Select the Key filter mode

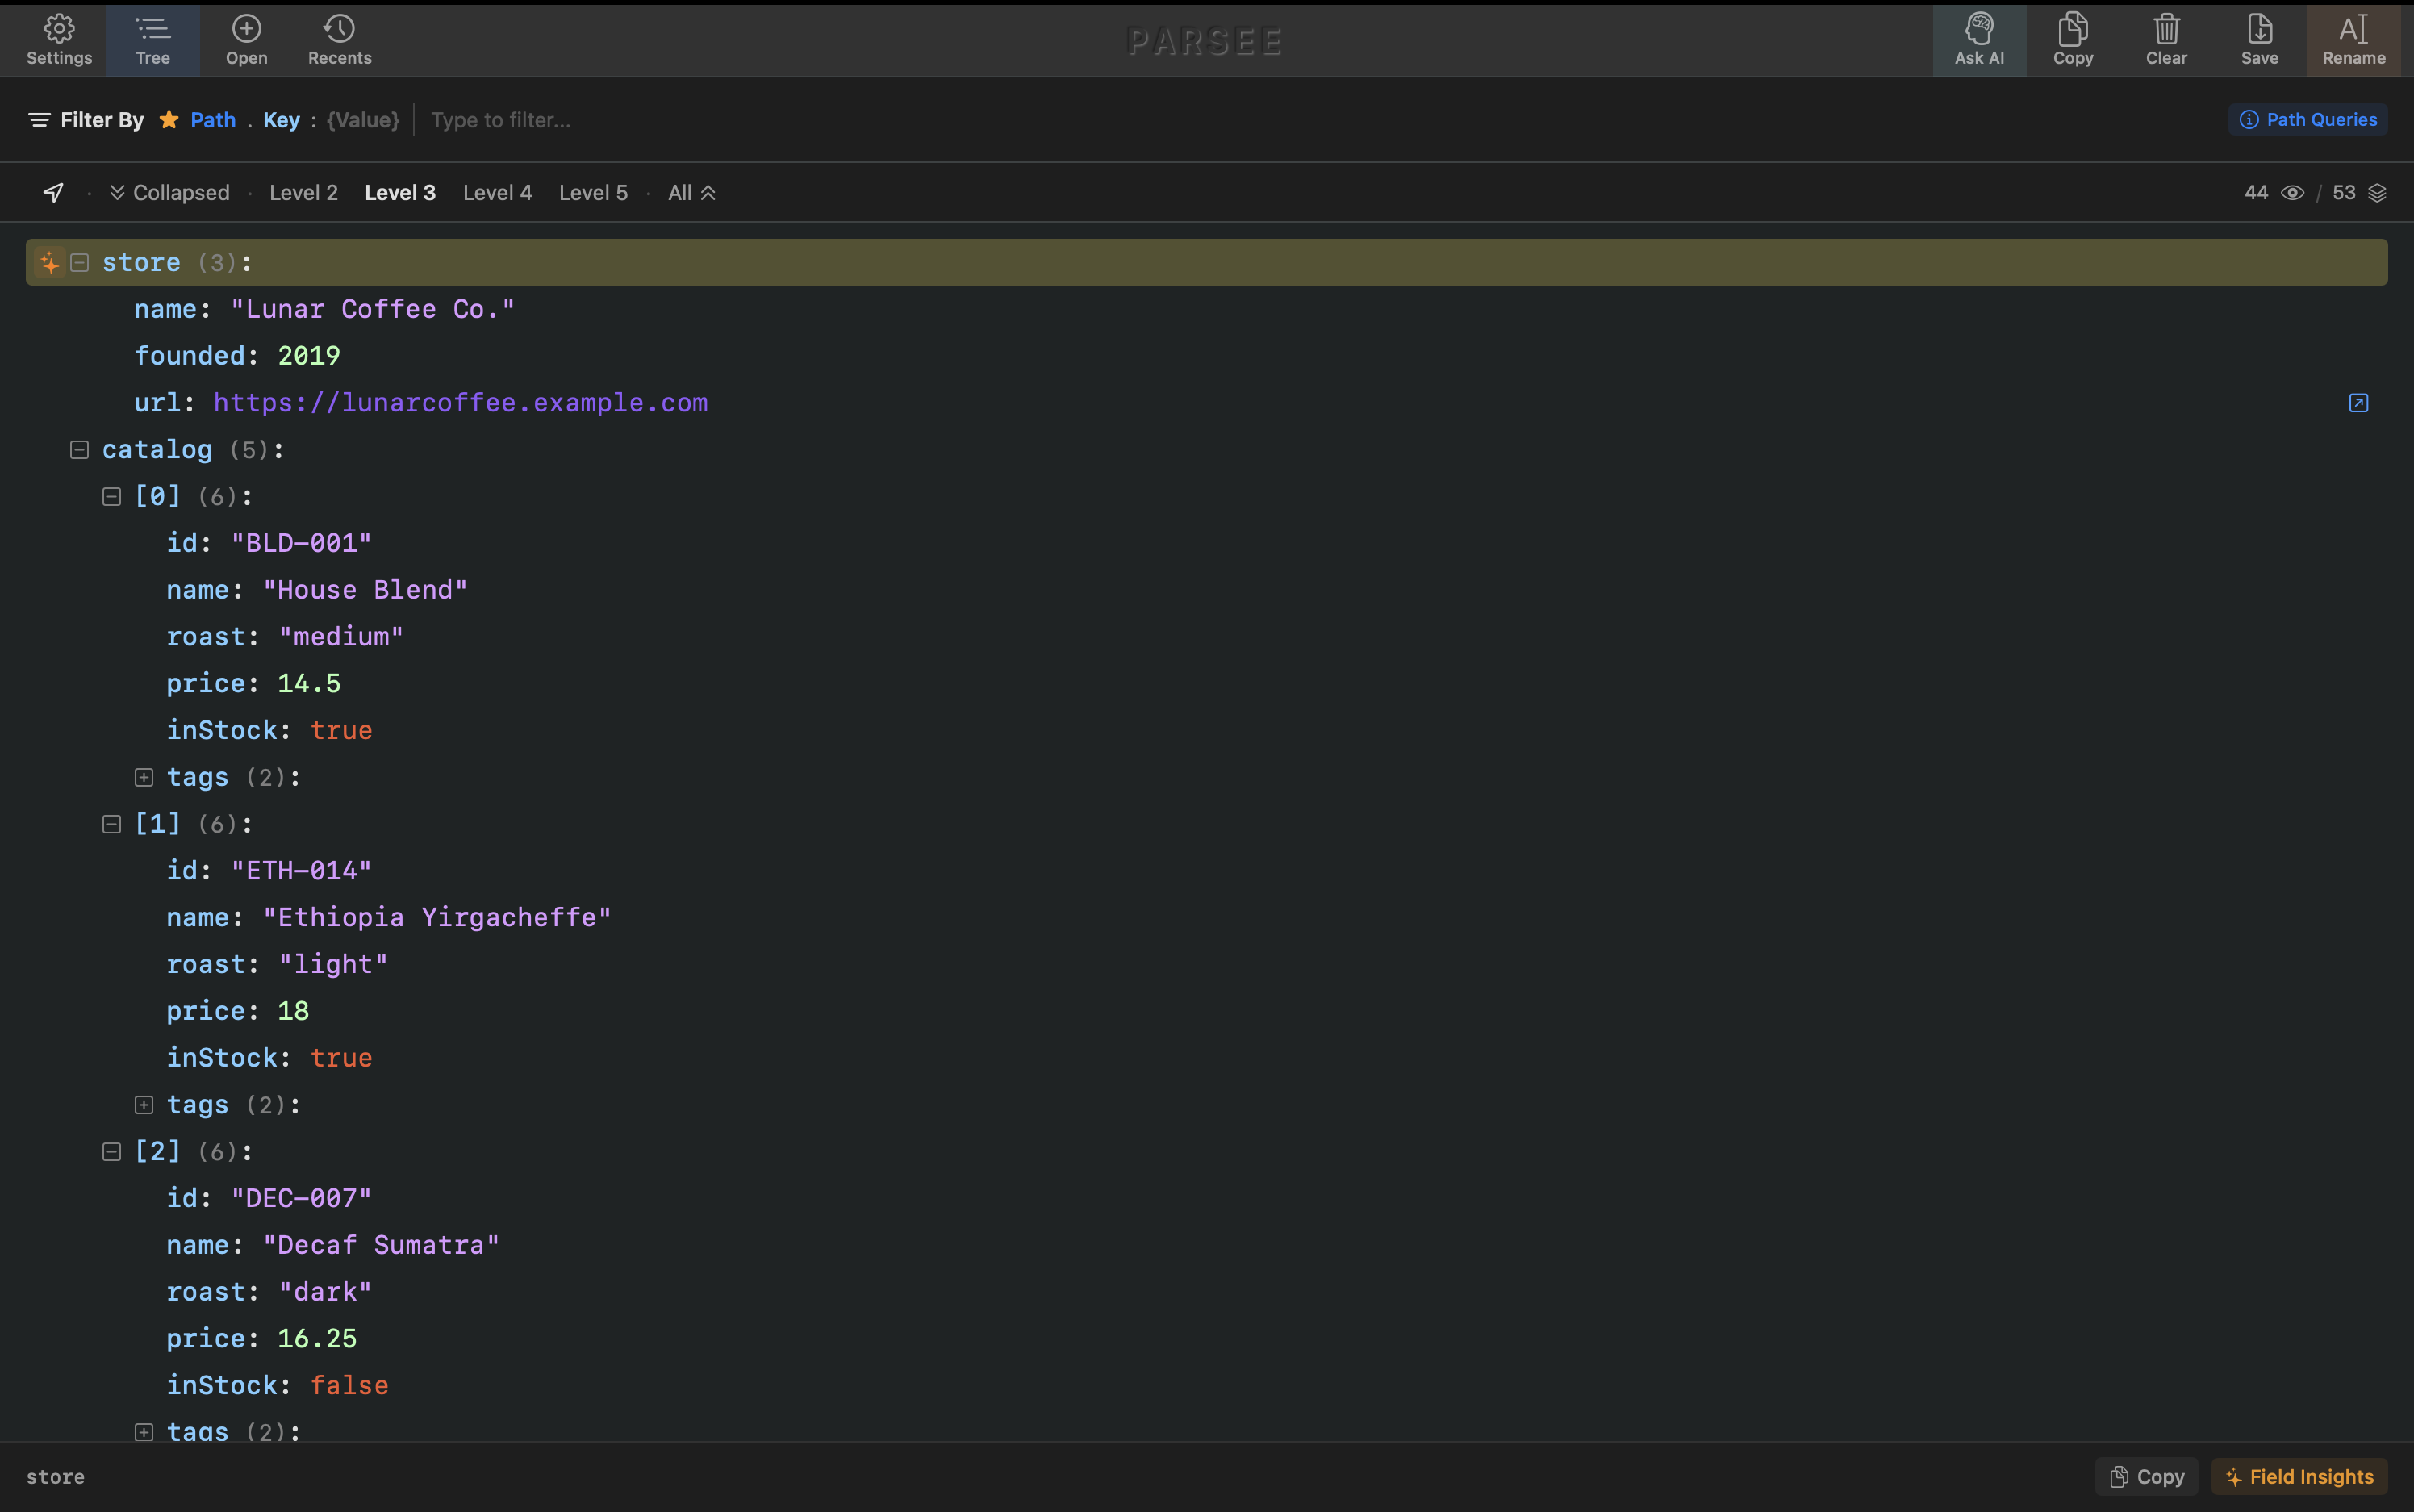pos(281,120)
